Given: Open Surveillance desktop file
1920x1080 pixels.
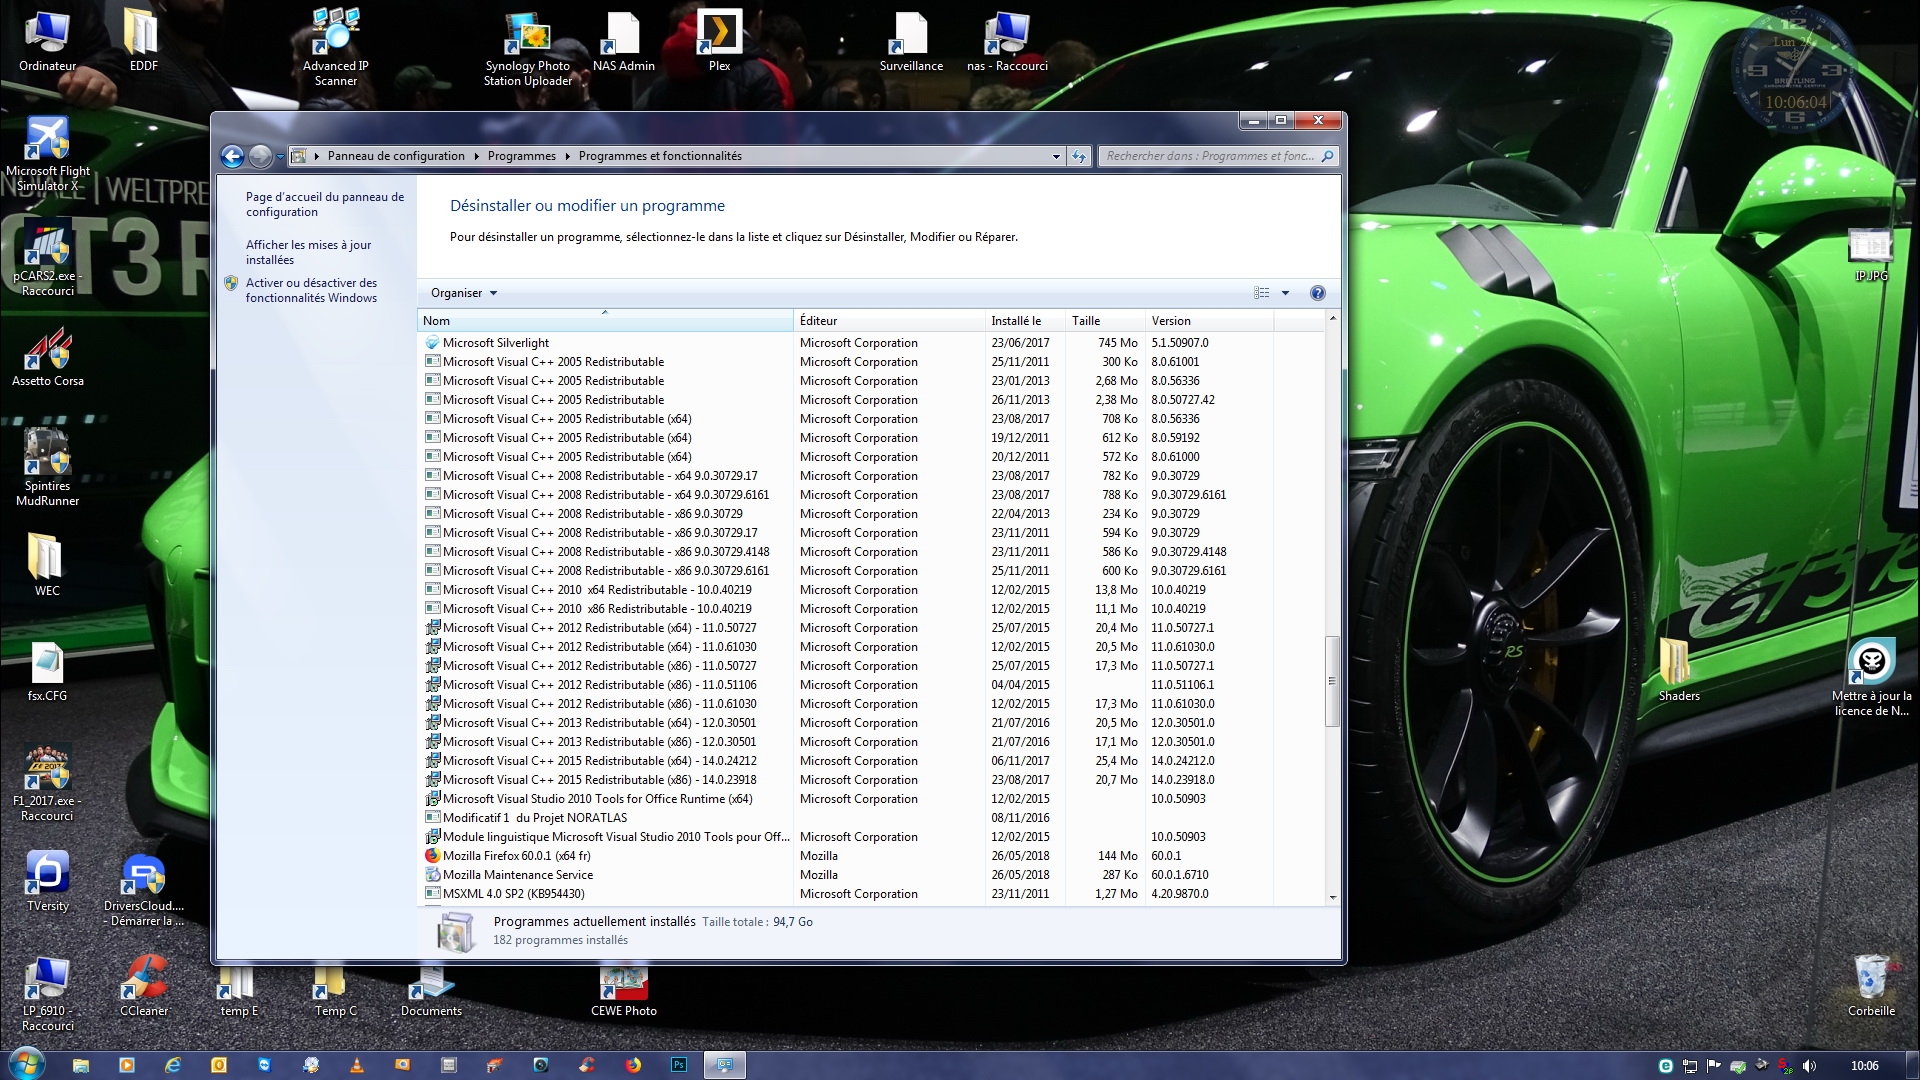Looking at the screenshot, I should coord(911,42).
